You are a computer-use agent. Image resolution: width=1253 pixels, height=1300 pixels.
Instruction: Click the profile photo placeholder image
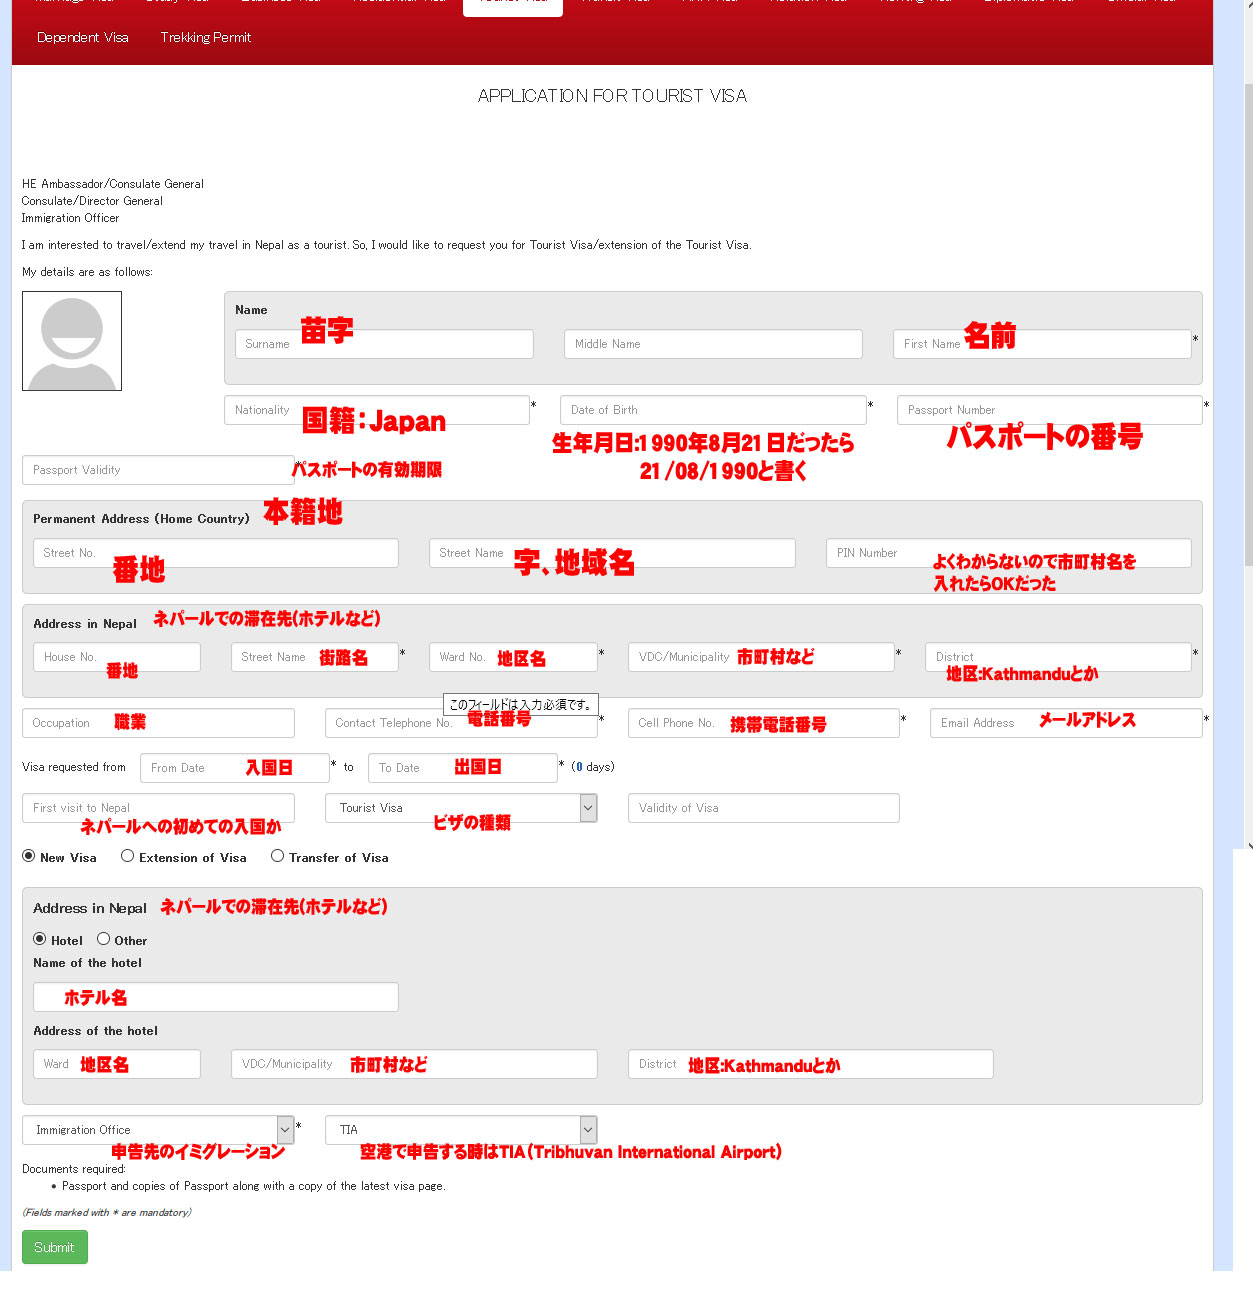(72, 341)
